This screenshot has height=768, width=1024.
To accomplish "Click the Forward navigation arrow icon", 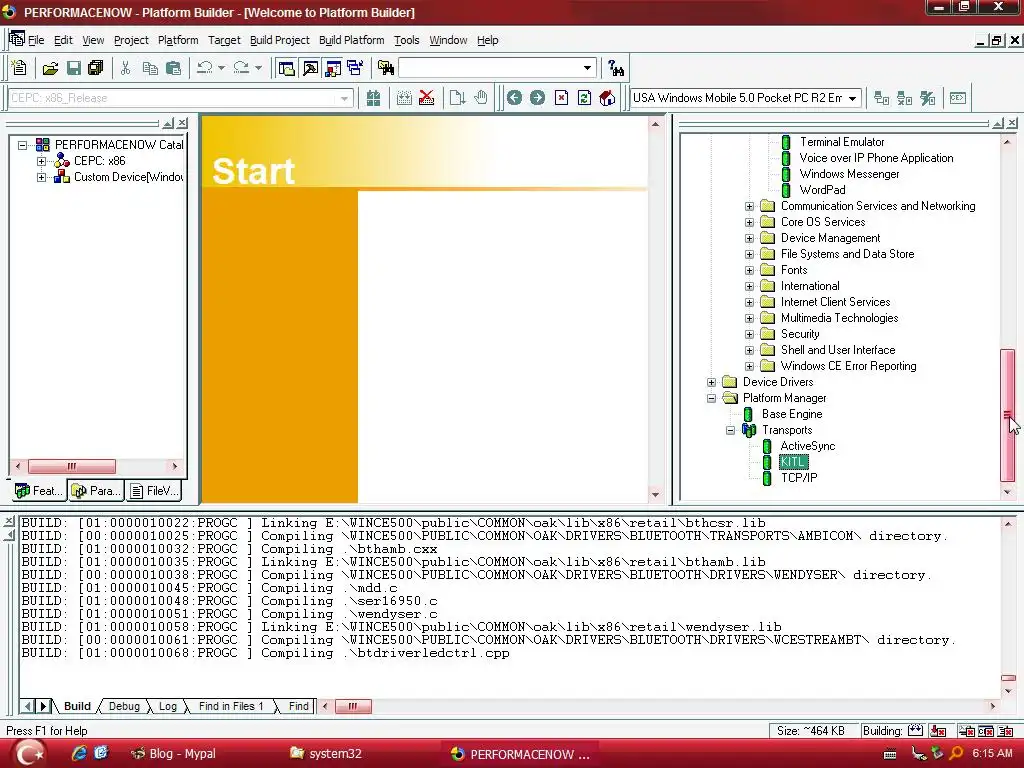I will coord(537,98).
